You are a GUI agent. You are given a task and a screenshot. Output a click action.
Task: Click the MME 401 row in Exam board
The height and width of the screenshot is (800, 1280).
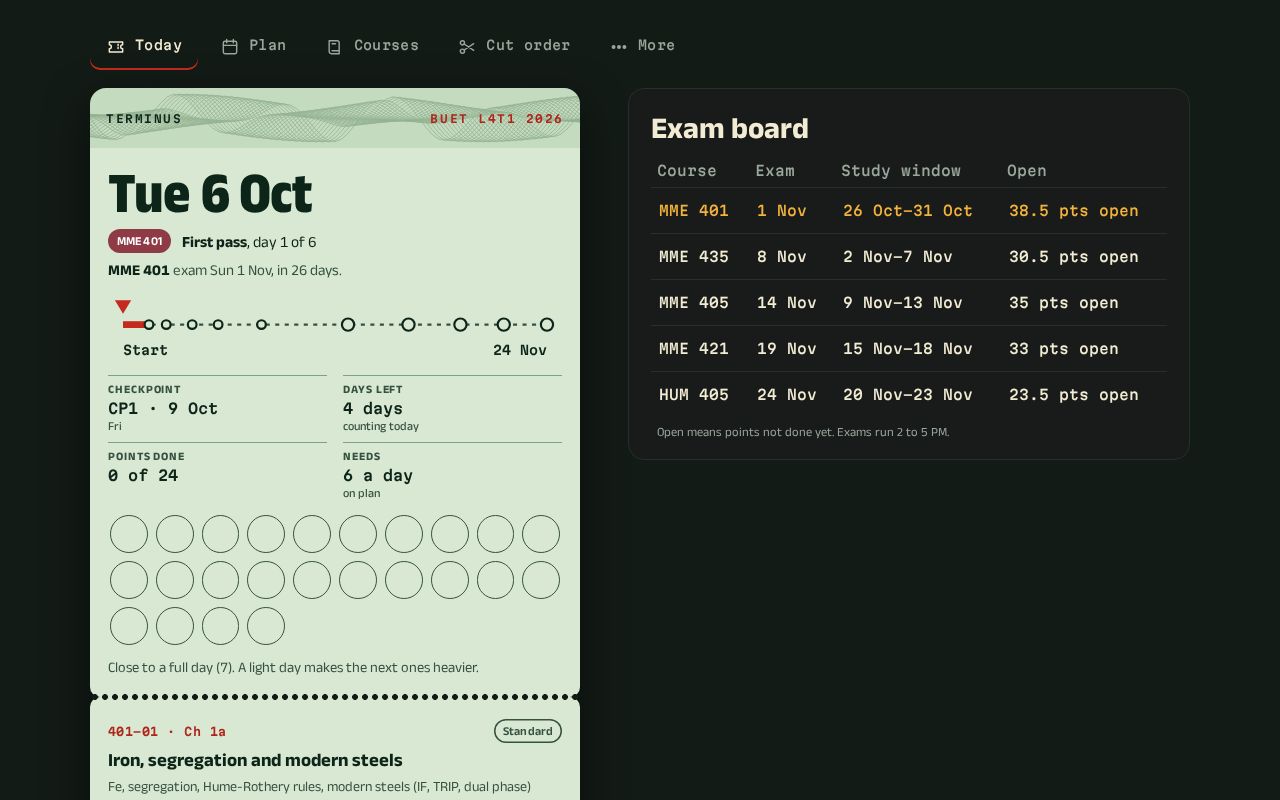[x=908, y=211]
